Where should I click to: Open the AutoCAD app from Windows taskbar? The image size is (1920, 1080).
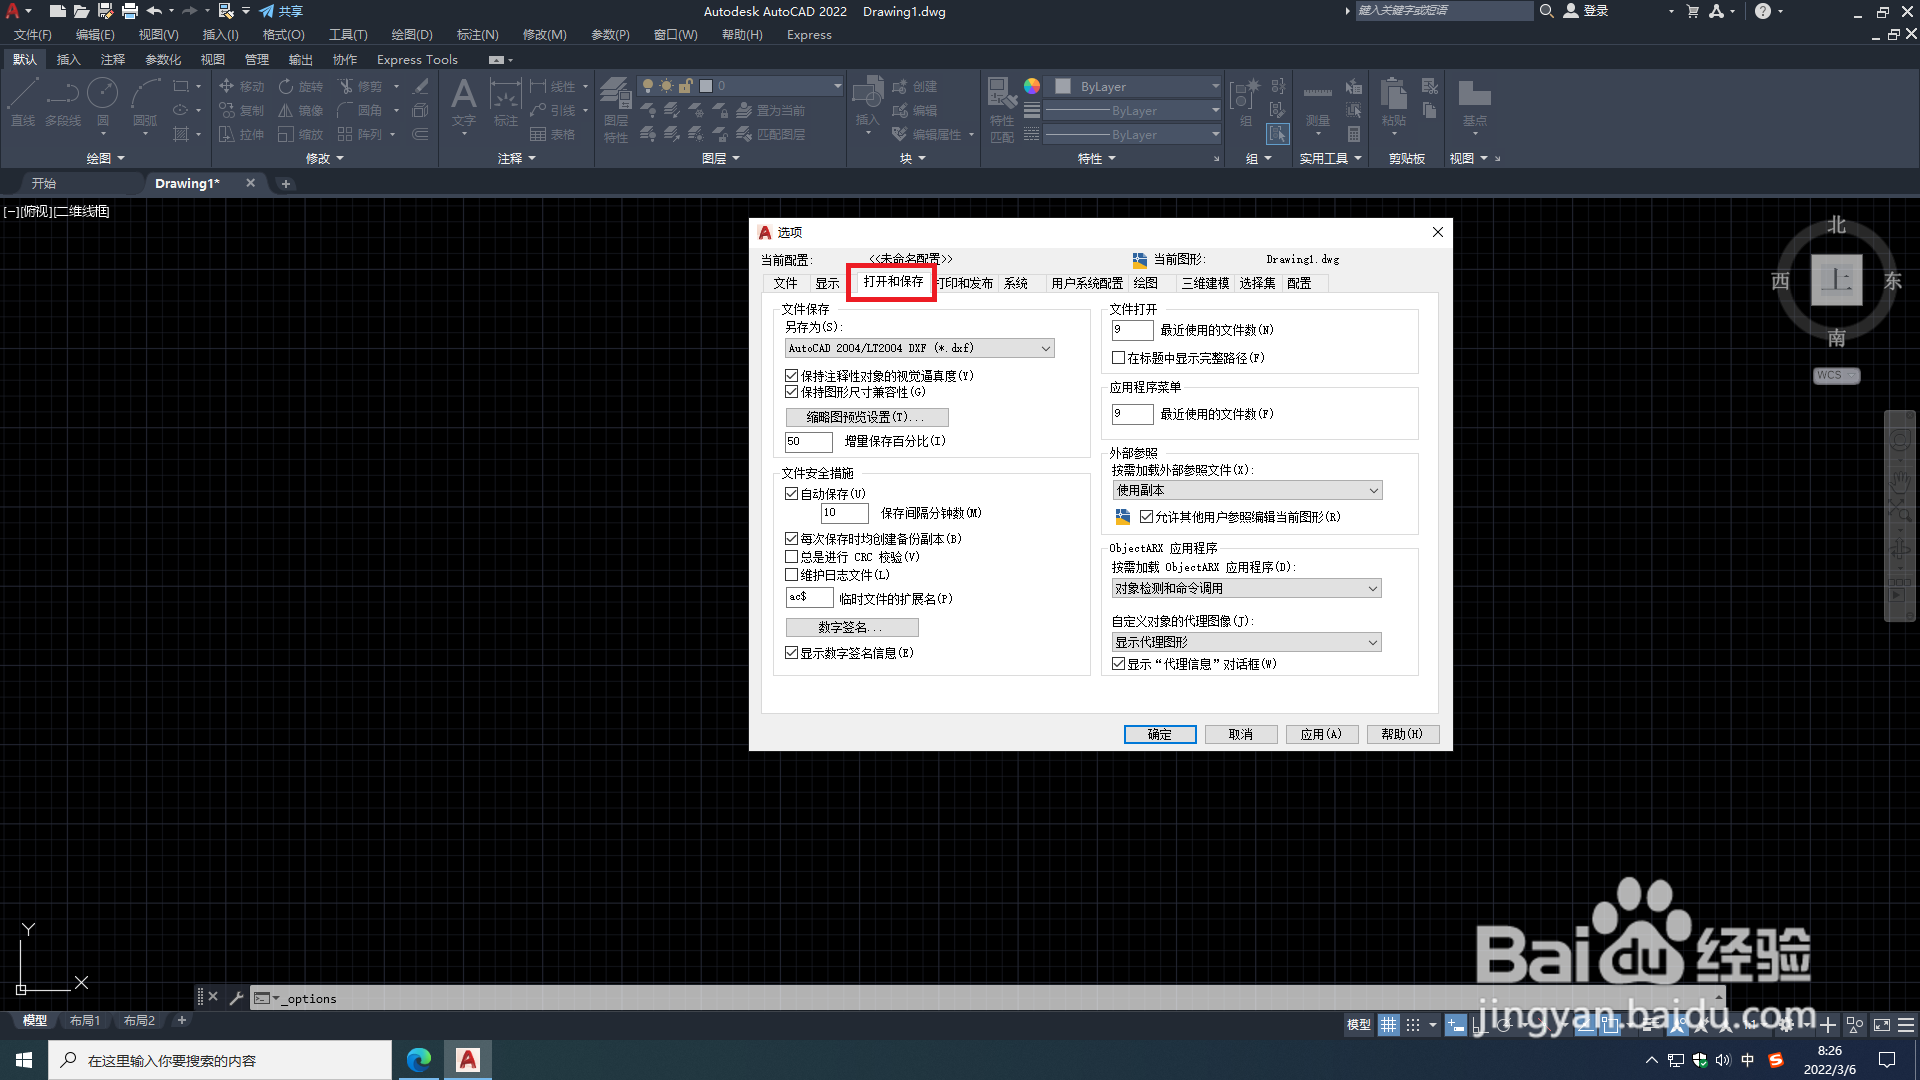click(x=468, y=1060)
